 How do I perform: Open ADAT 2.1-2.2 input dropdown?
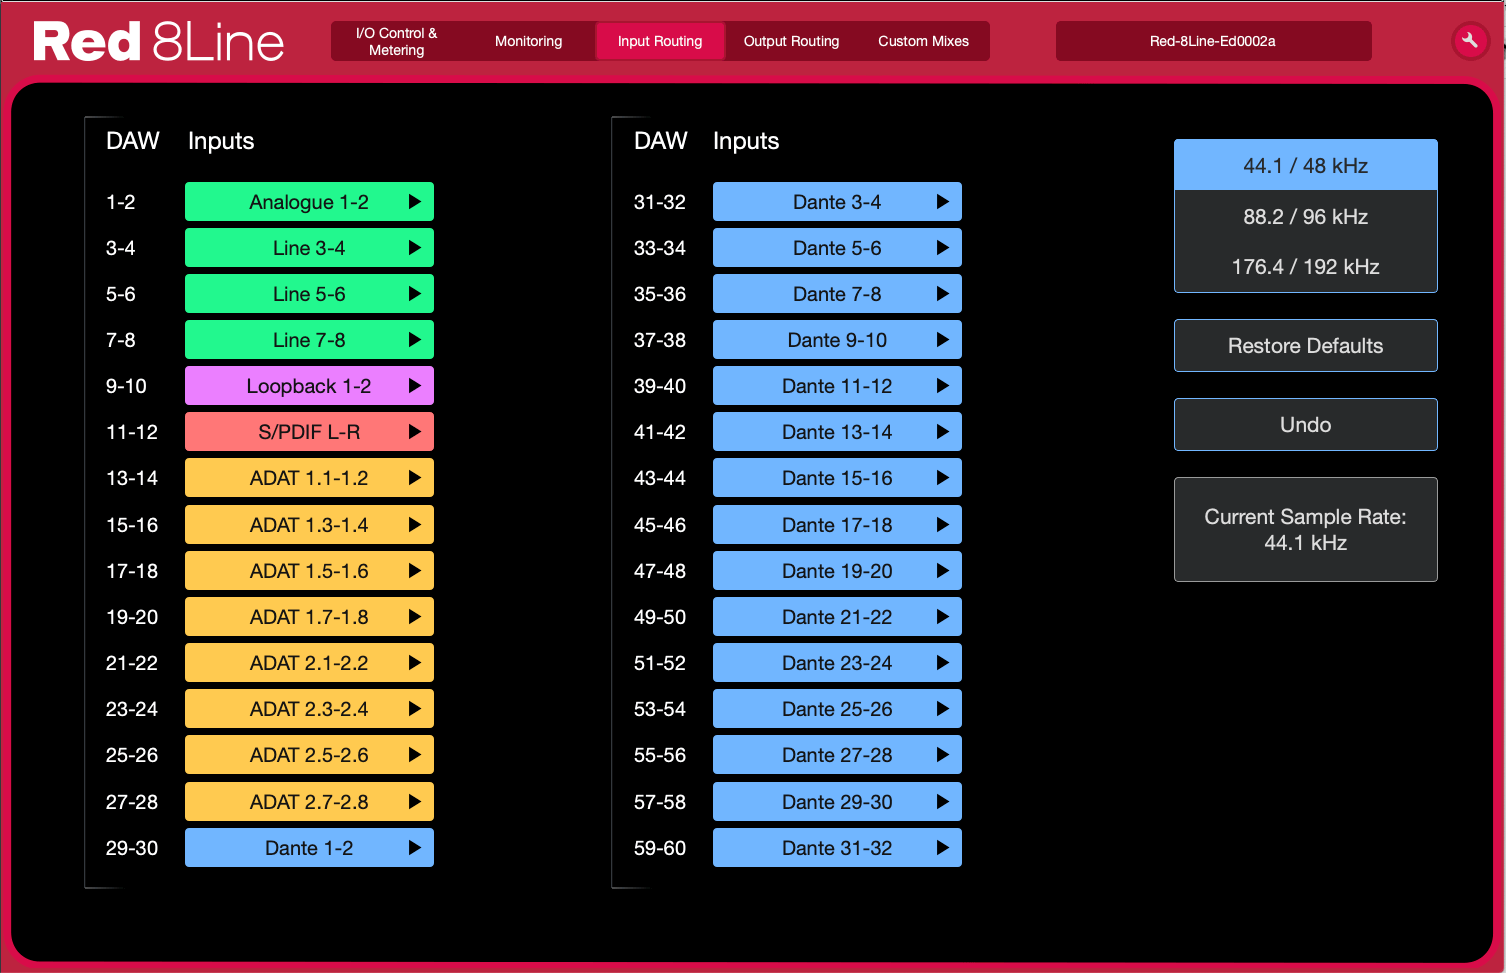[309, 663]
